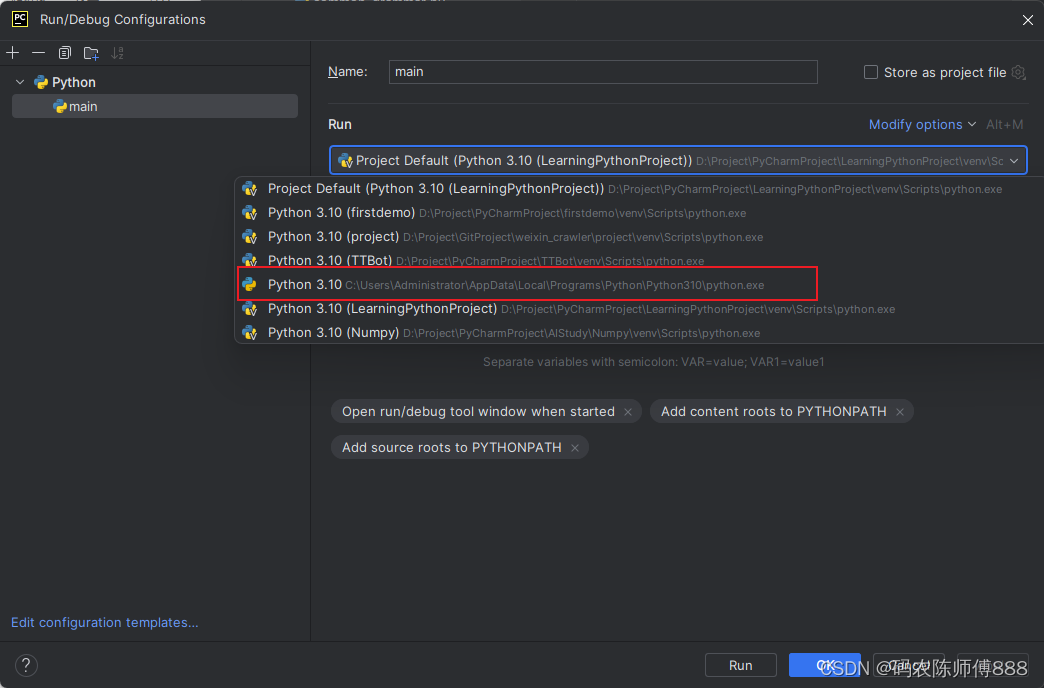Click the Python icon beside the AppData Python 3.10
Screen dimensions: 1044x688
pos(250,284)
